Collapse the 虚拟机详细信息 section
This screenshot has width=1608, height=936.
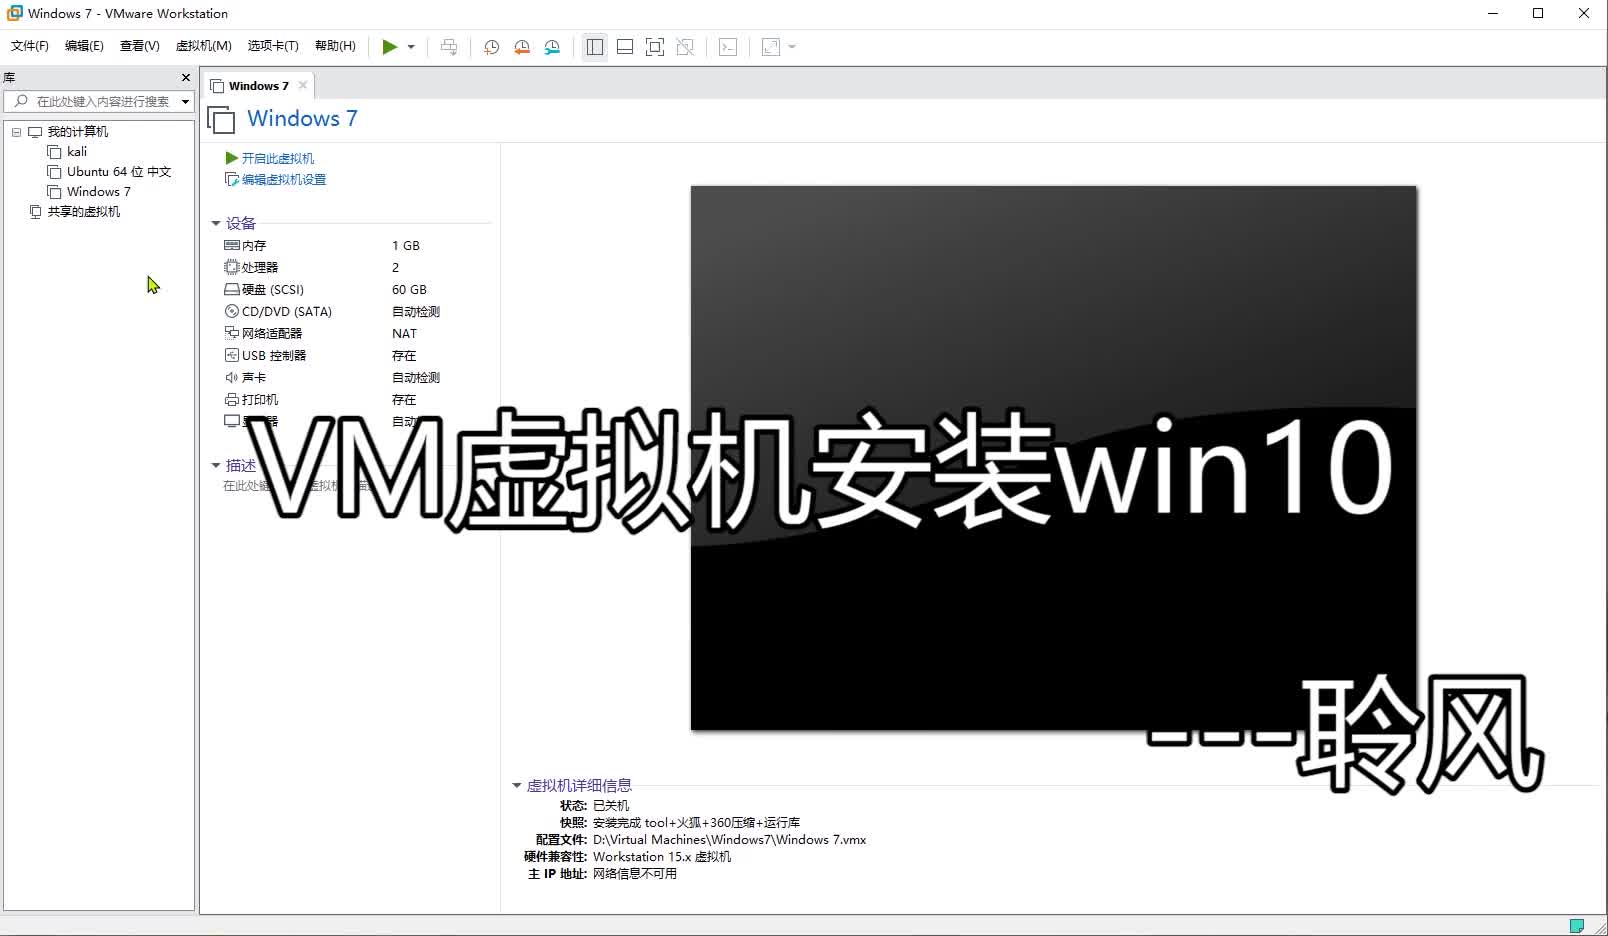(x=516, y=786)
